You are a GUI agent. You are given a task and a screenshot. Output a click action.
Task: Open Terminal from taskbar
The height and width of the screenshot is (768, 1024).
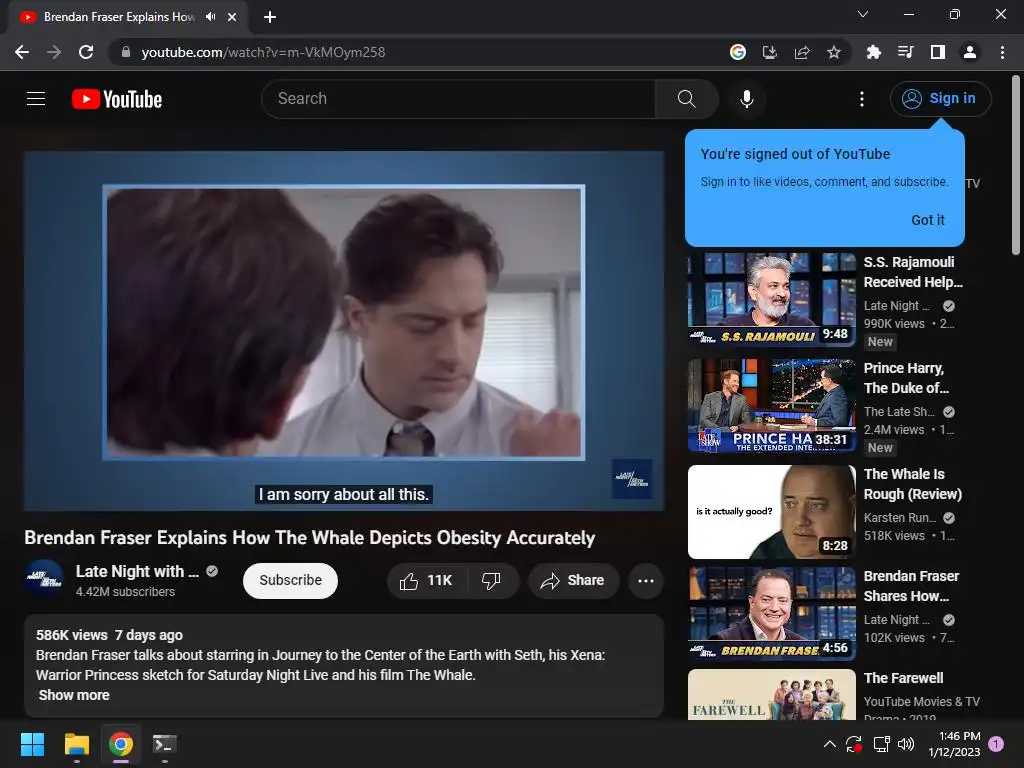click(165, 744)
